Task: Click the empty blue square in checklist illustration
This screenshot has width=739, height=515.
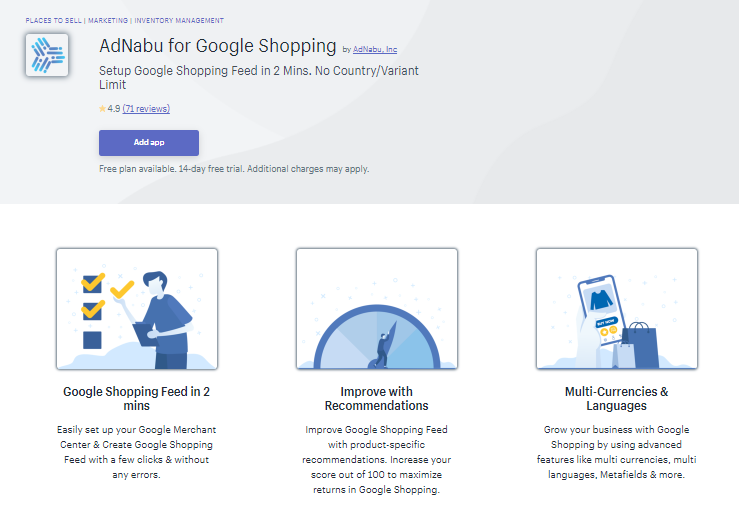Action: click(92, 340)
